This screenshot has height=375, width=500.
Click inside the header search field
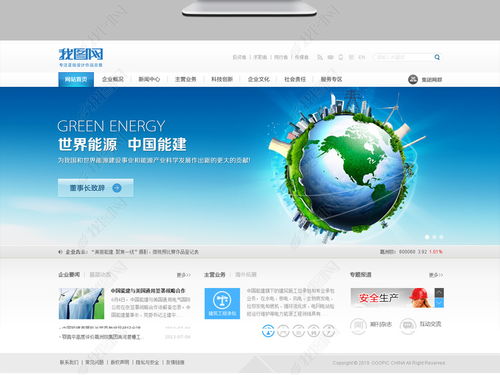coord(403,57)
